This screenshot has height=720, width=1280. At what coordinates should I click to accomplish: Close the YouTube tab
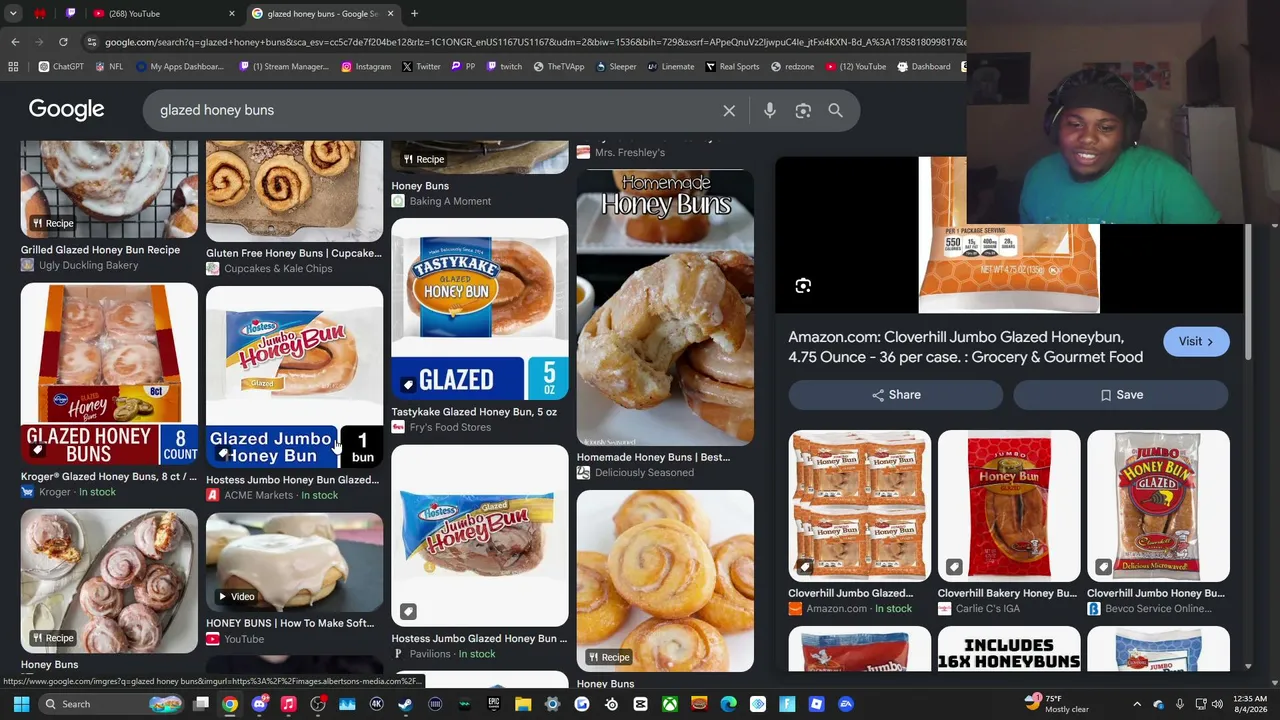point(232,14)
